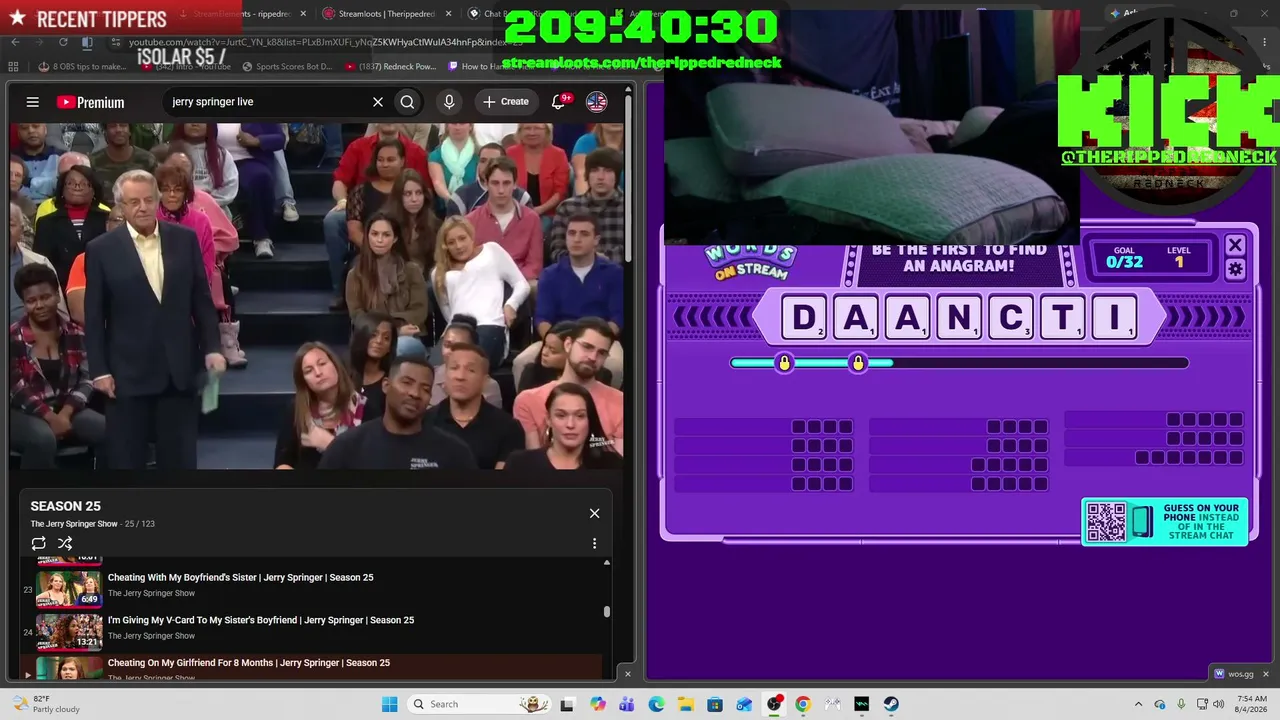Open Microsoft Store from the taskbar

click(x=715, y=704)
